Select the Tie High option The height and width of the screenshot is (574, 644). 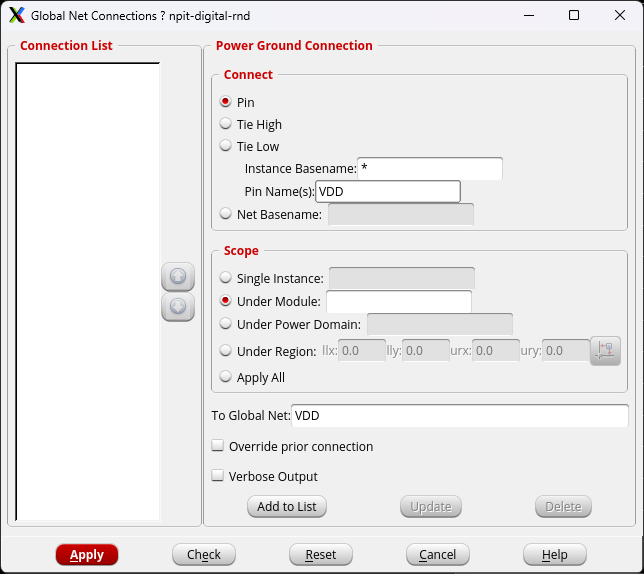(x=225, y=124)
